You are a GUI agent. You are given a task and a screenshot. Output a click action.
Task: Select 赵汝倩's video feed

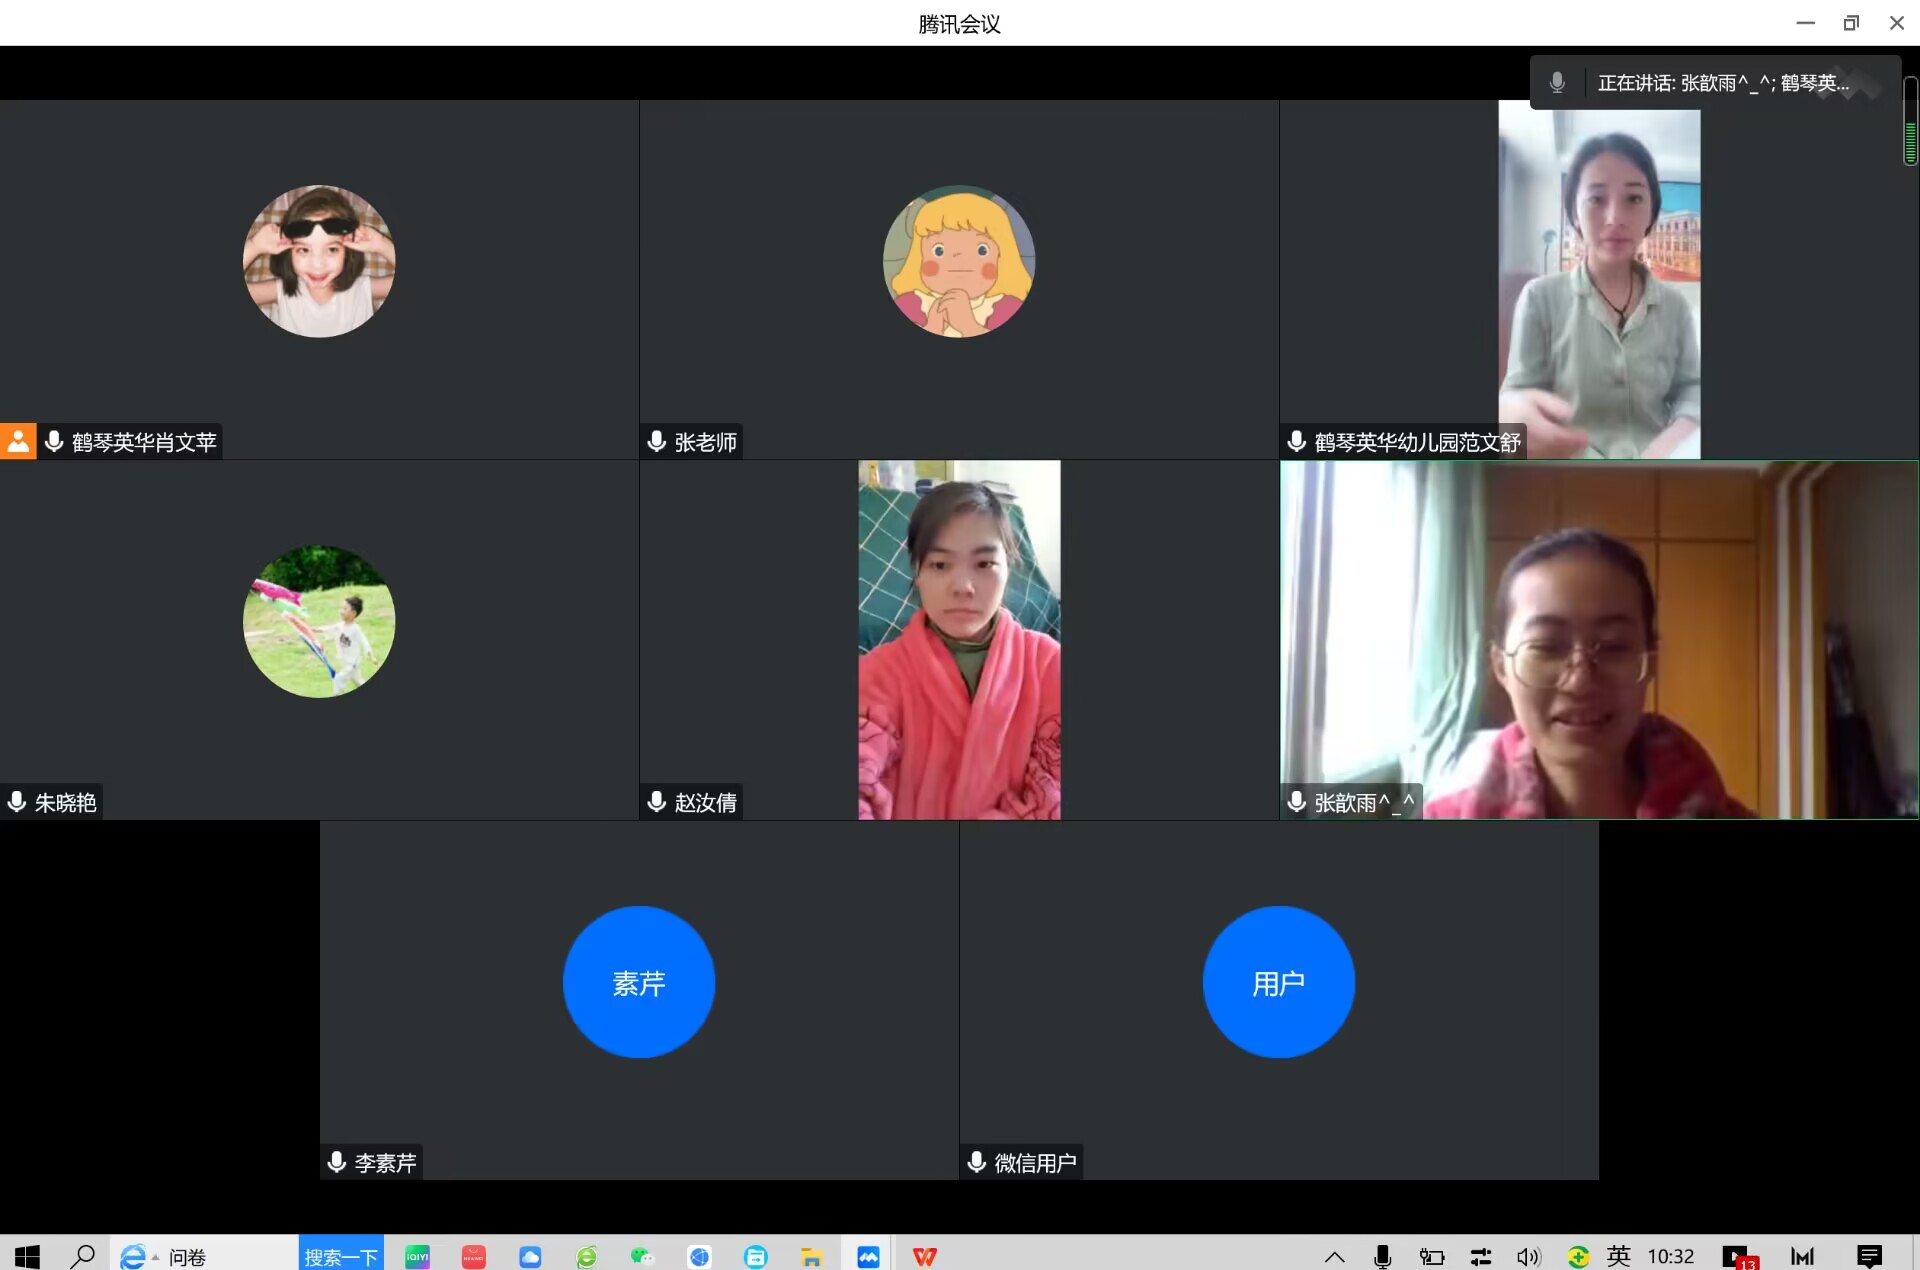tap(959, 640)
